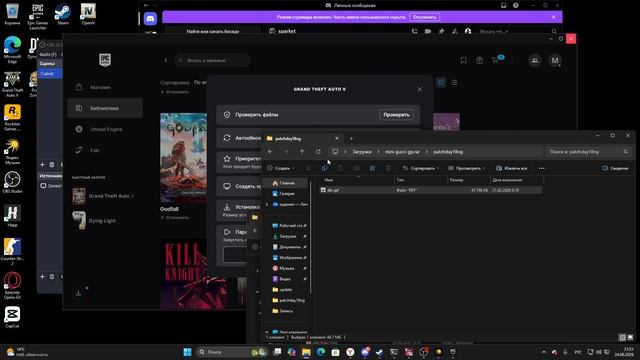The width and height of the screenshot is (640, 360).
Task: Go back with the launcher's back arrow
Action: 166,60
